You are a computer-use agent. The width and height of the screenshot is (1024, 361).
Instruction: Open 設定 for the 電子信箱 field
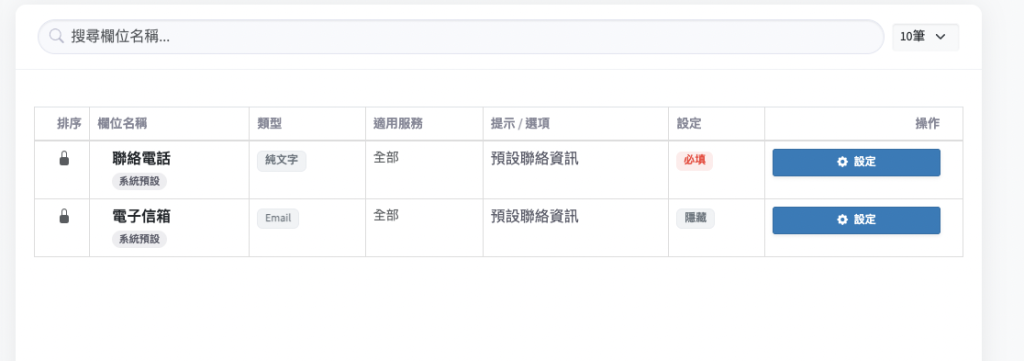click(x=856, y=221)
